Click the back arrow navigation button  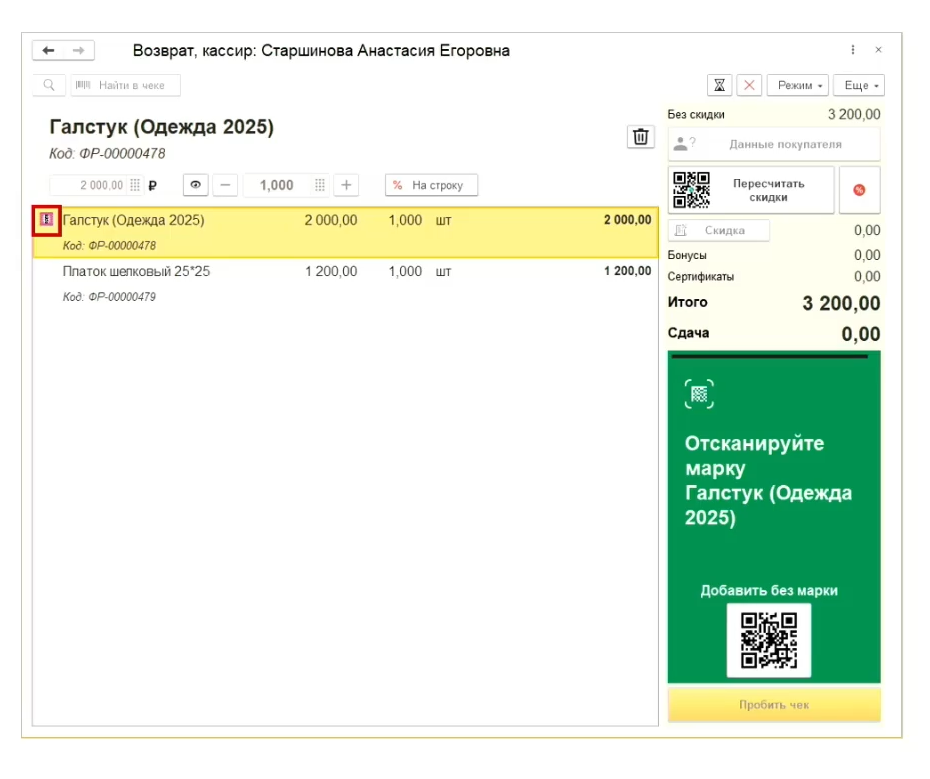(48, 51)
